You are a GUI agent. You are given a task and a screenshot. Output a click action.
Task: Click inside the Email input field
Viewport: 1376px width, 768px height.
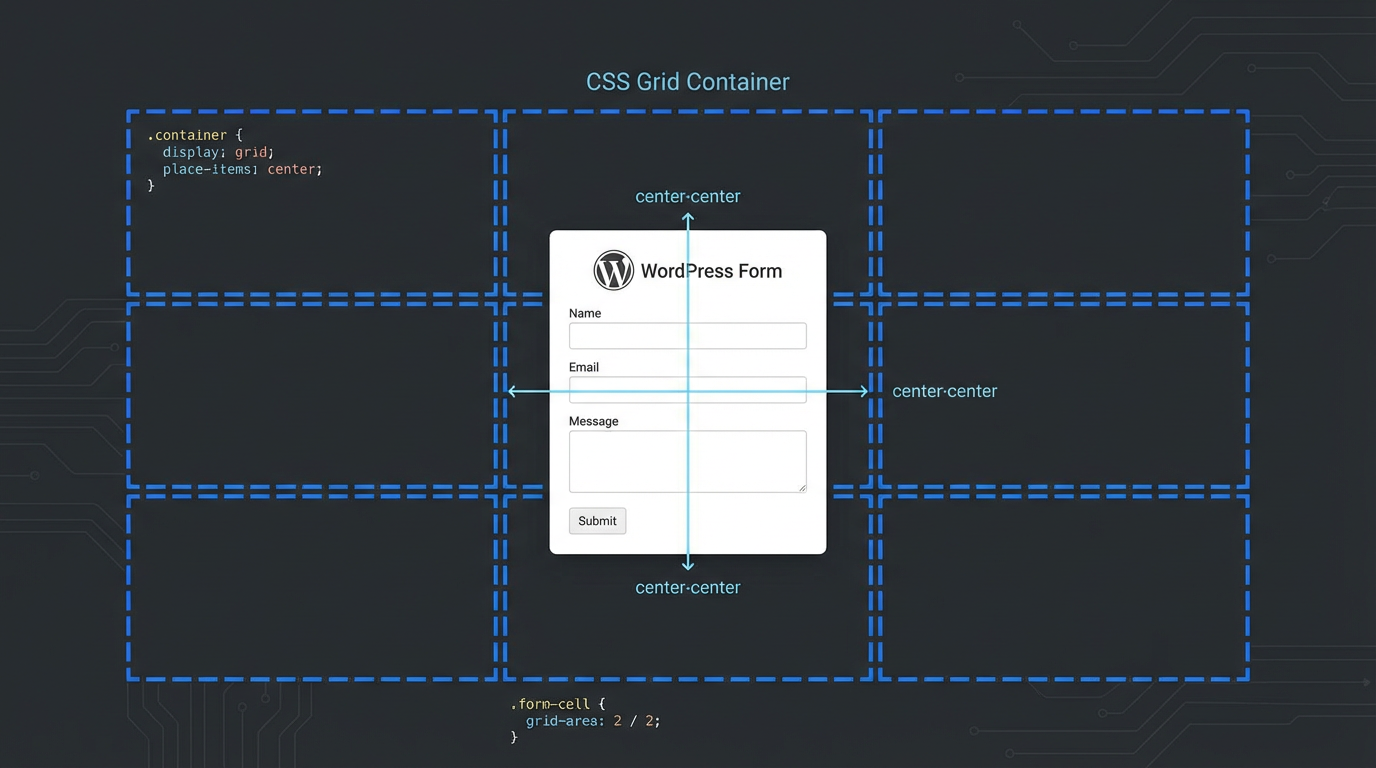[687, 390]
